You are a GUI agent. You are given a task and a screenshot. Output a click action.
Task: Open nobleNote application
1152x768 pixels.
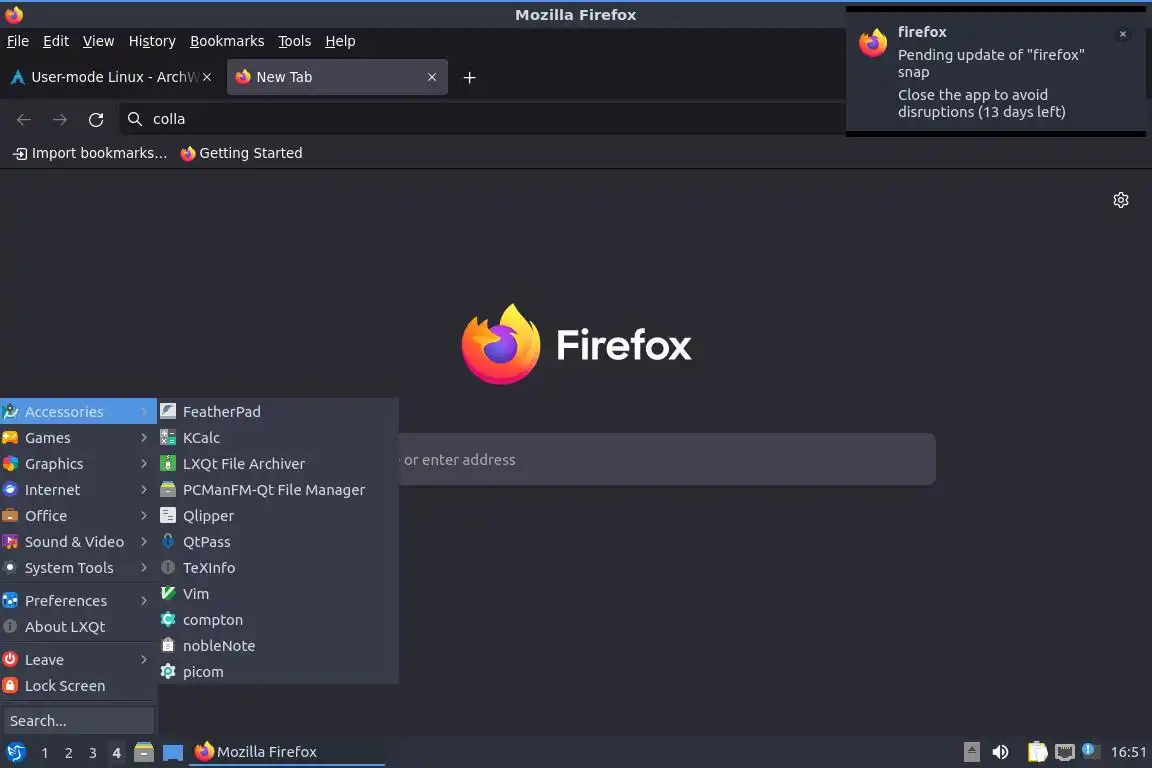coord(278,646)
